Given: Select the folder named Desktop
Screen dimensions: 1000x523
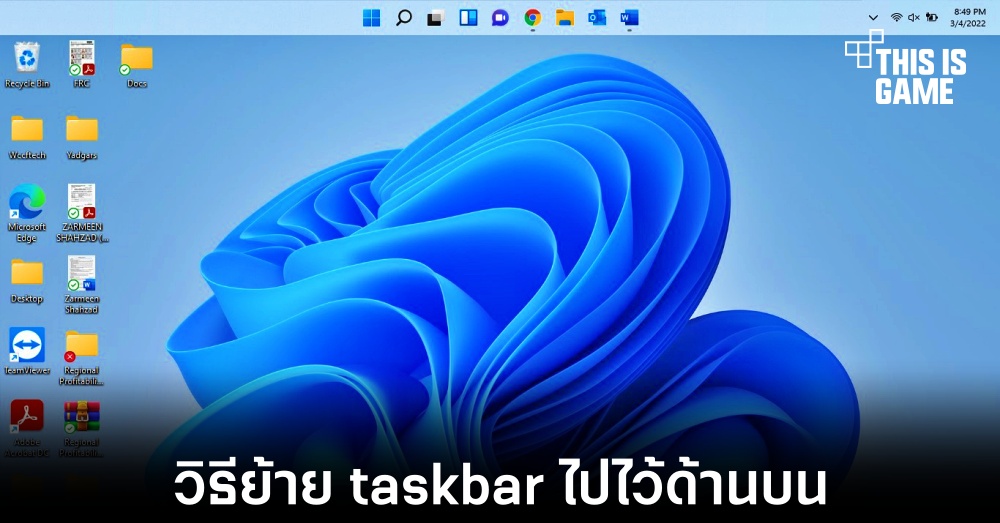Looking at the screenshot, I should click(x=27, y=281).
